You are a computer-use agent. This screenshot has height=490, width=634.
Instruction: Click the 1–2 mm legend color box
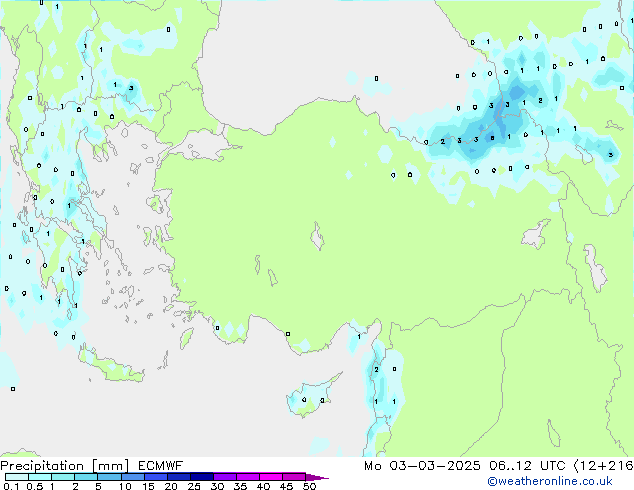63,477
